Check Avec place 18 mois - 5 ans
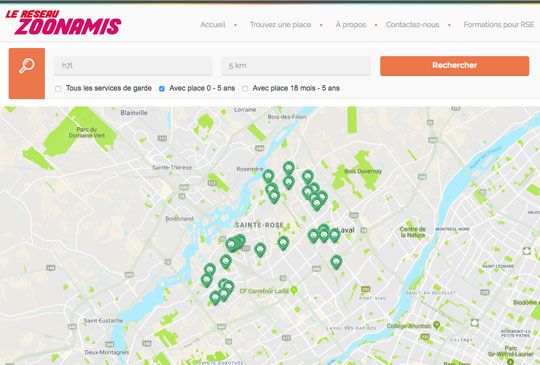 tap(245, 89)
